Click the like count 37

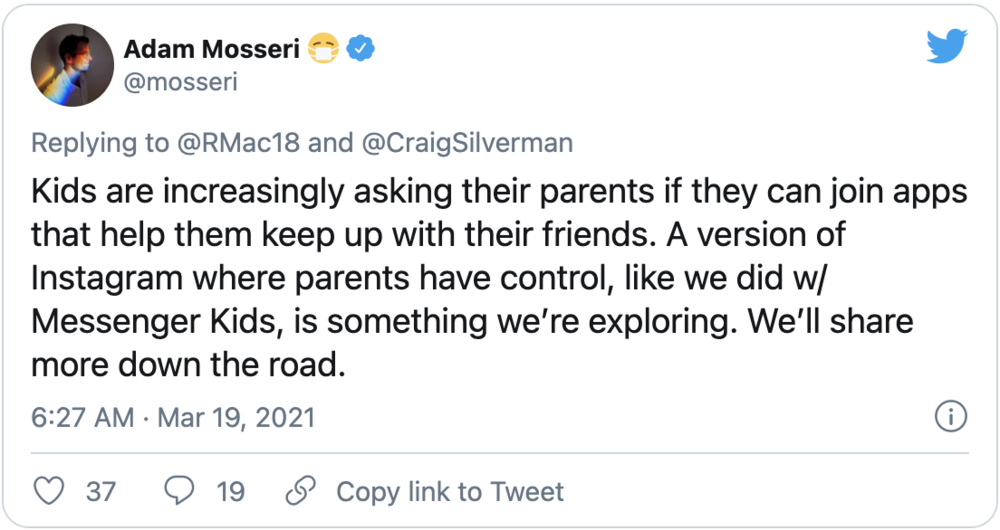(100, 492)
